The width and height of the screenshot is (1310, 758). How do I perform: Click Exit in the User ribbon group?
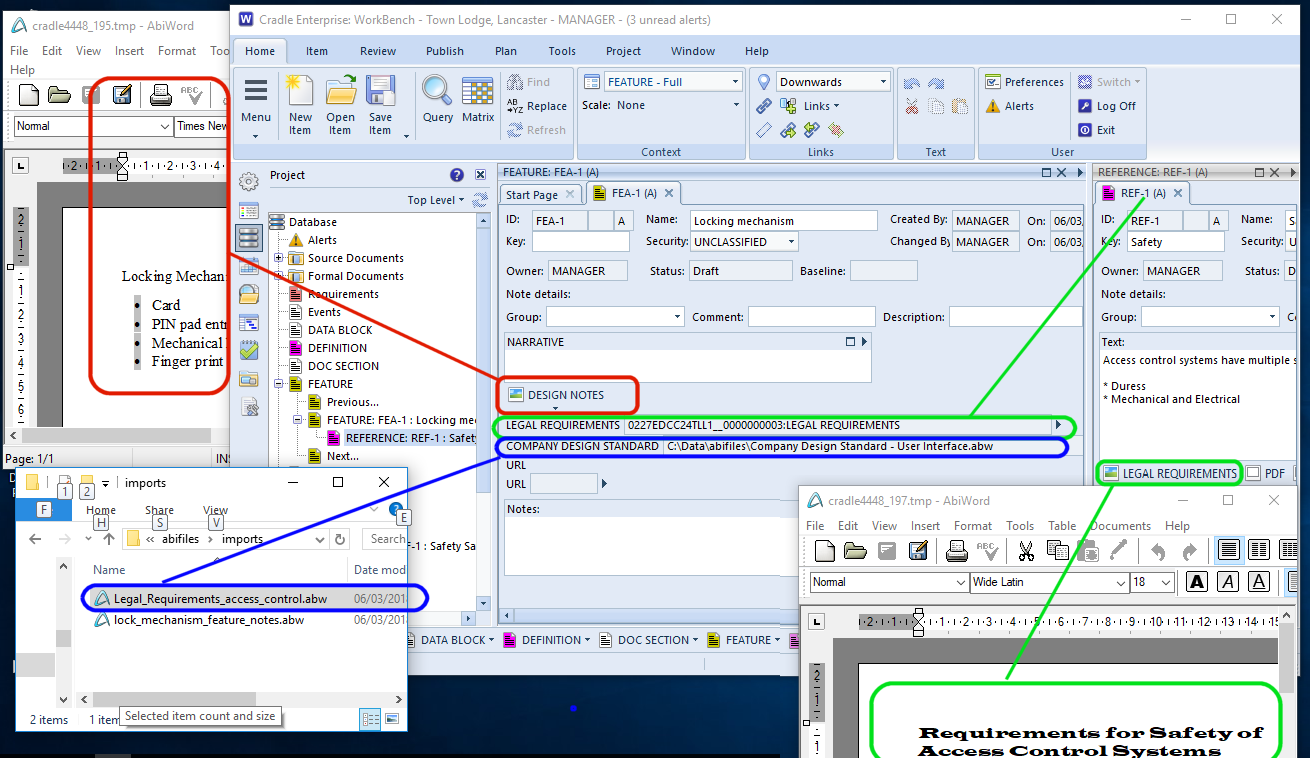[1096, 130]
